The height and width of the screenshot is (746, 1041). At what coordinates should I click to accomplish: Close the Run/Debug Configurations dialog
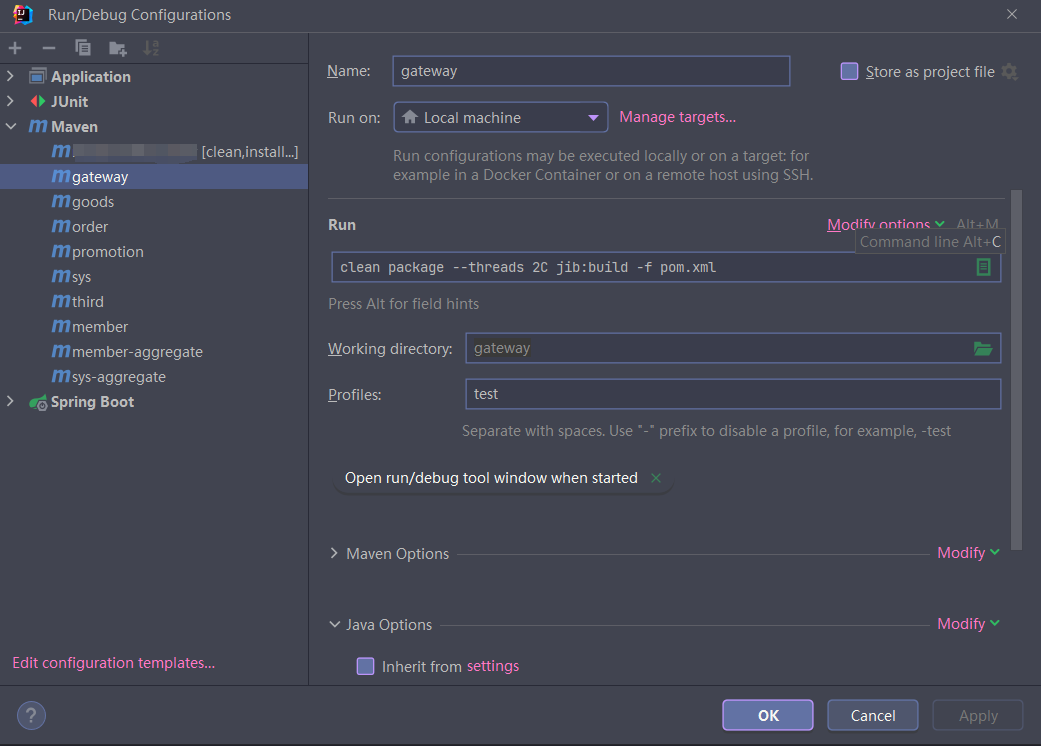click(x=1012, y=15)
